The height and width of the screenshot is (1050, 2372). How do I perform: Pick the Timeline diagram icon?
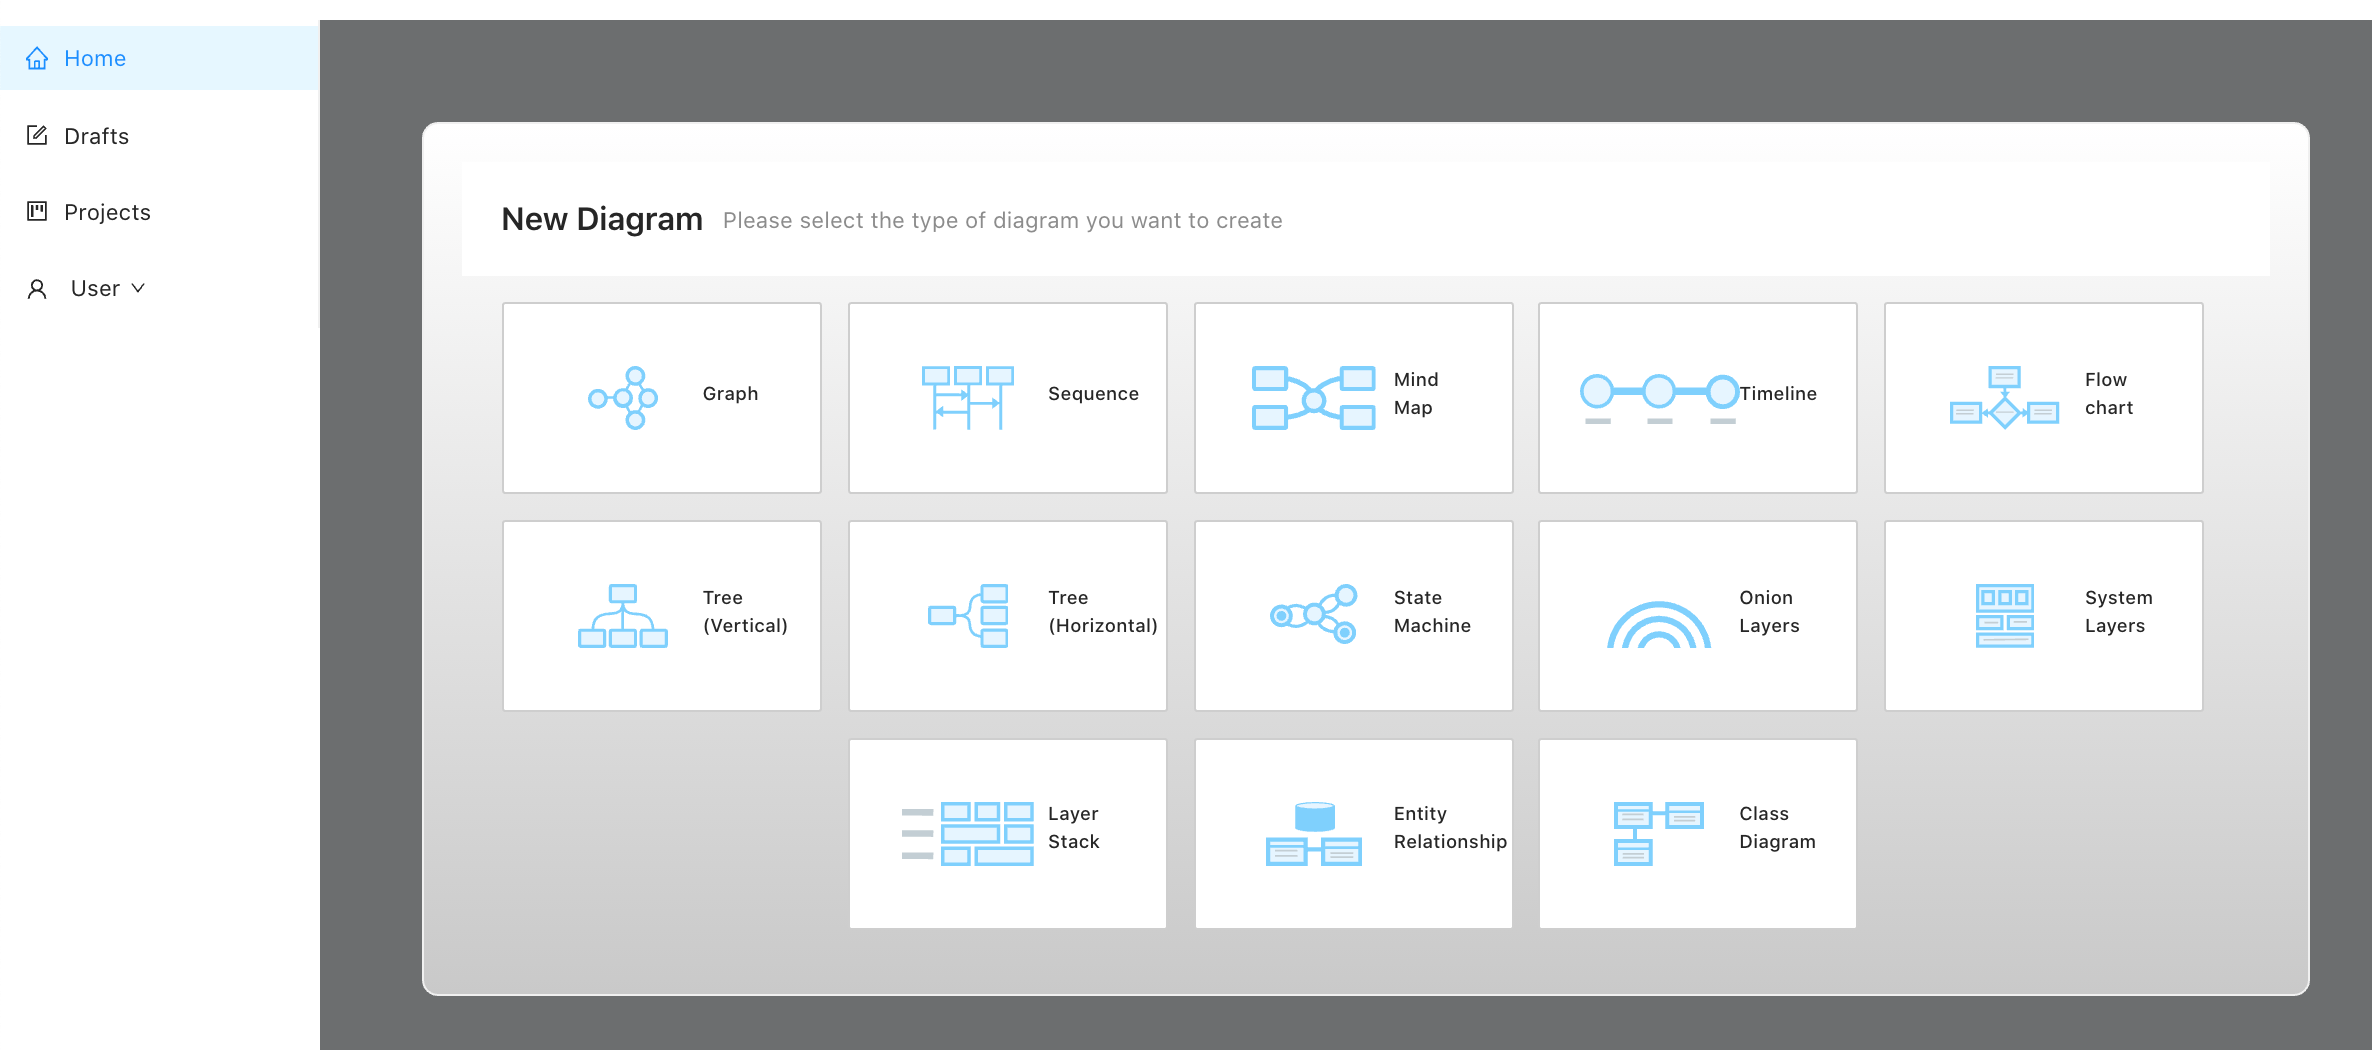[x=1659, y=398]
